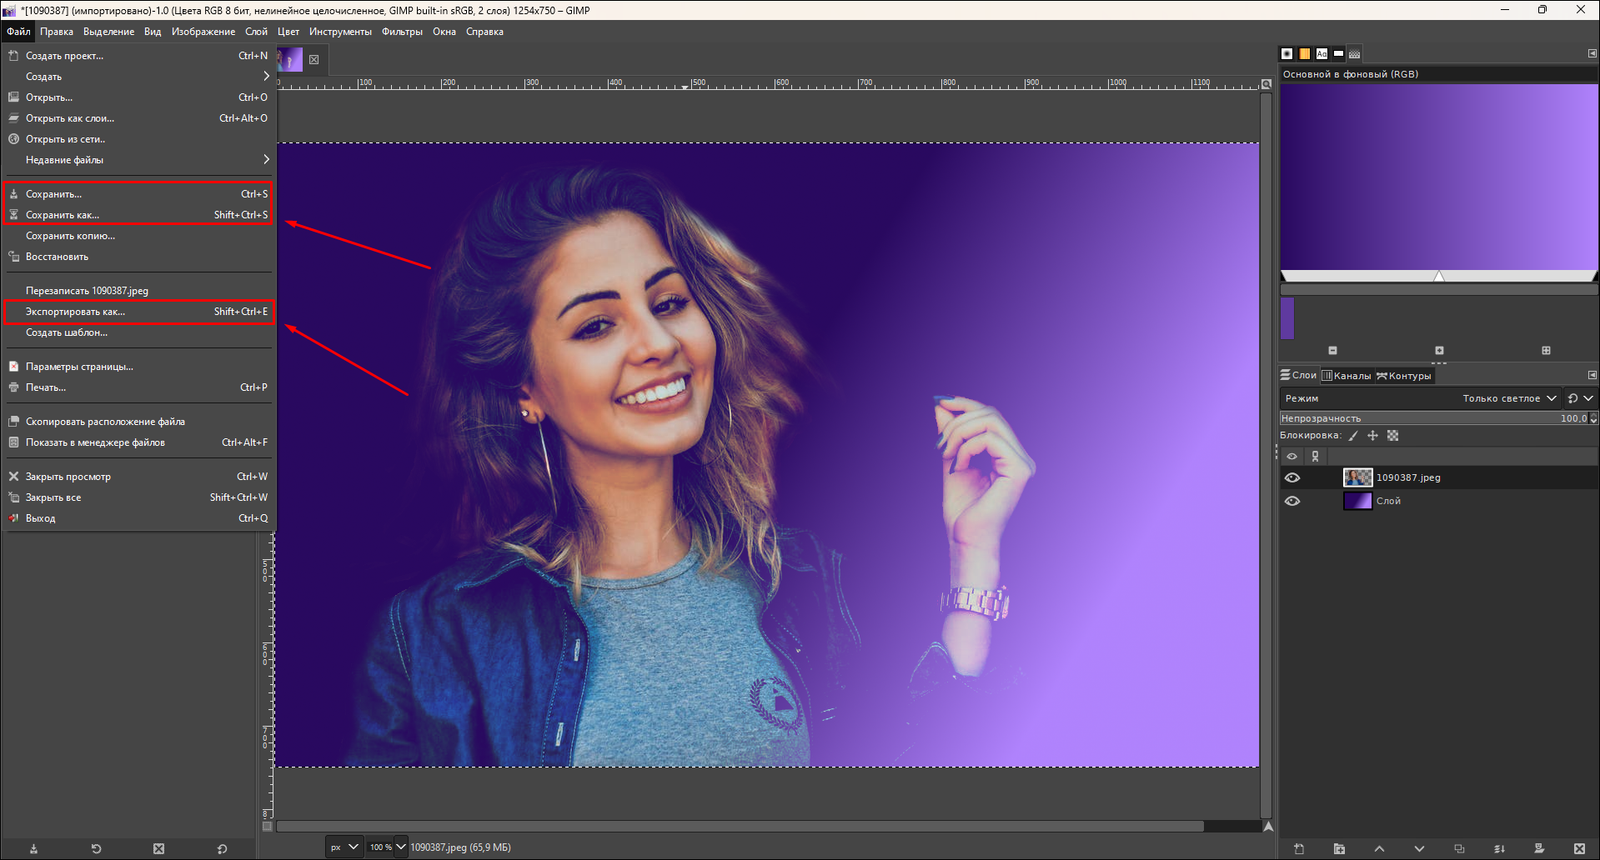
Task: Select Открыть как слои... entry
Action: click(139, 118)
